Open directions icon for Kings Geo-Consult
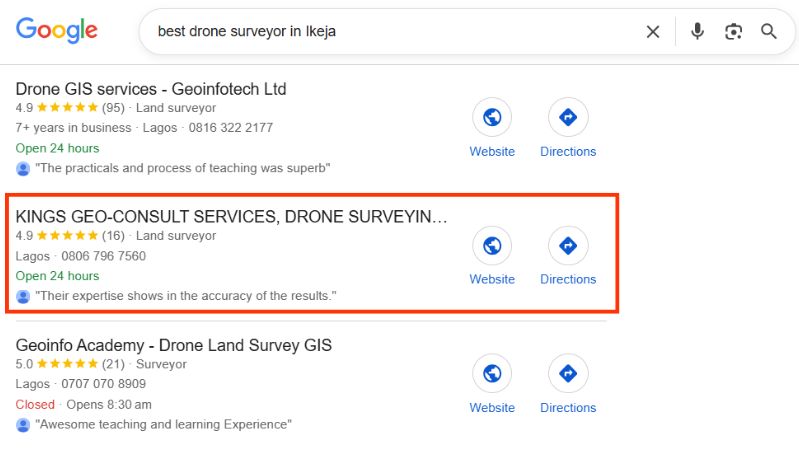 click(x=568, y=246)
